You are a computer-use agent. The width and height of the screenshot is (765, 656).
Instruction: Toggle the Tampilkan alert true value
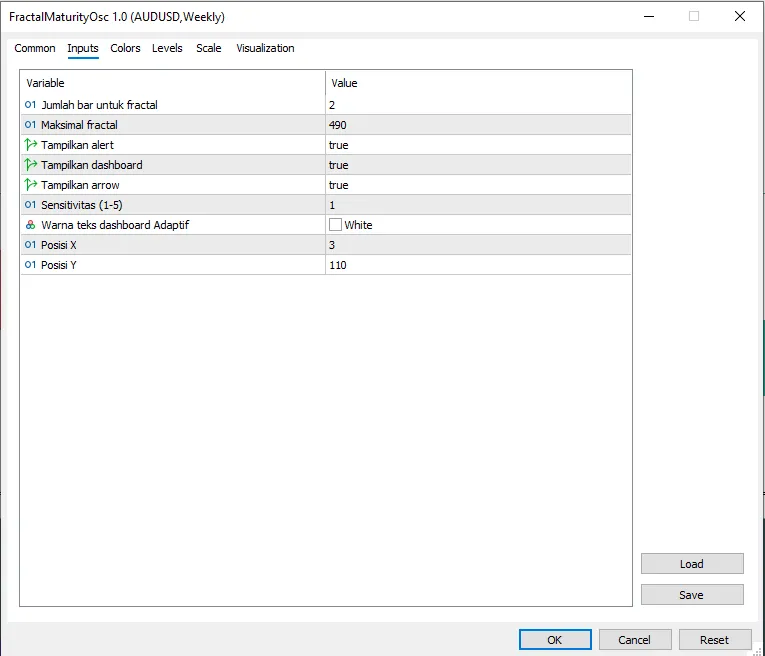pos(338,145)
